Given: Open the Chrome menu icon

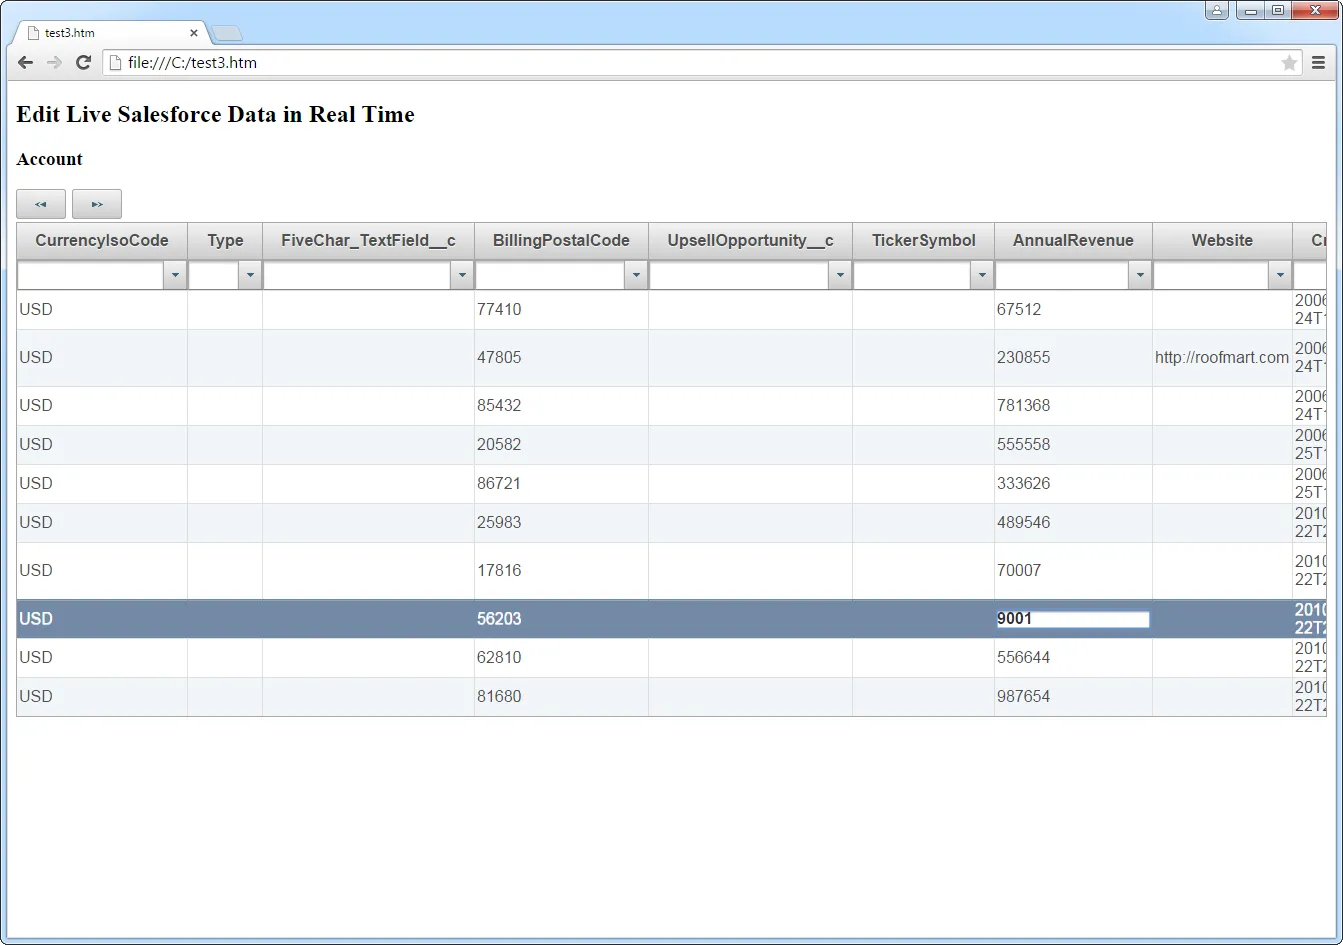Looking at the screenshot, I should [1318, 62].
